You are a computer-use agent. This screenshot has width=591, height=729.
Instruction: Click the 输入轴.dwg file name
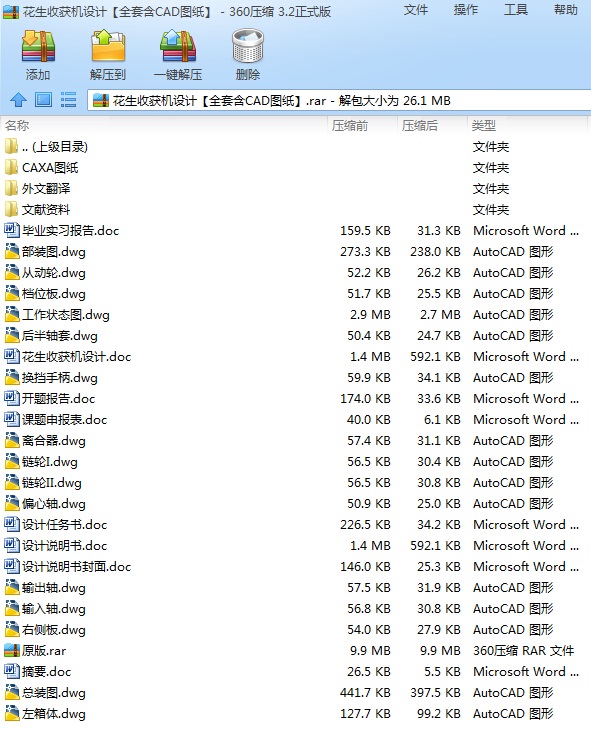54,609
